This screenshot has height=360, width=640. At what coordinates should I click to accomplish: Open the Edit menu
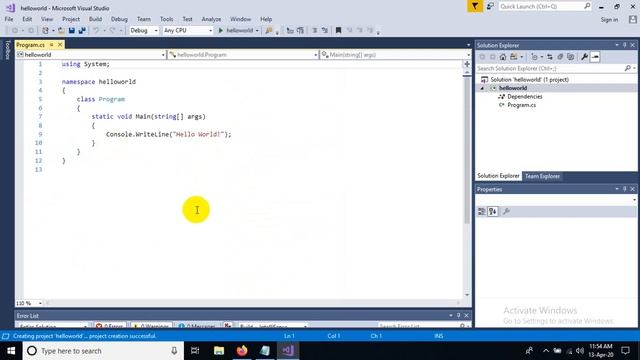27,19
